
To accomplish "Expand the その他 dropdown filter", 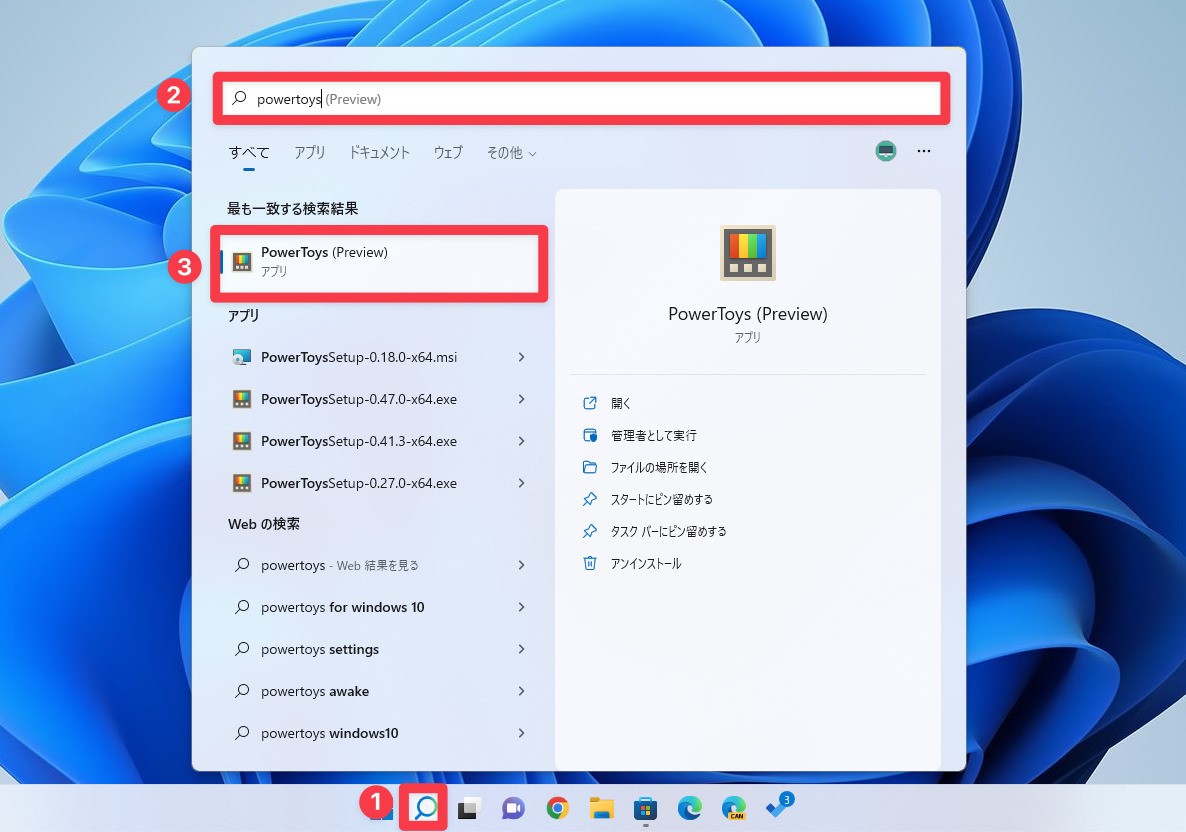I will 511,153.
